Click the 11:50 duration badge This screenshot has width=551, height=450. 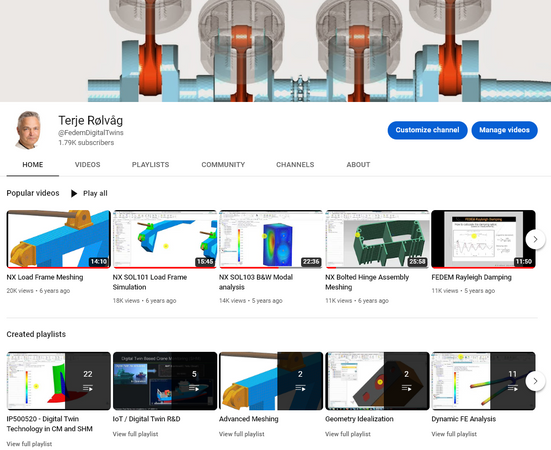524,261
